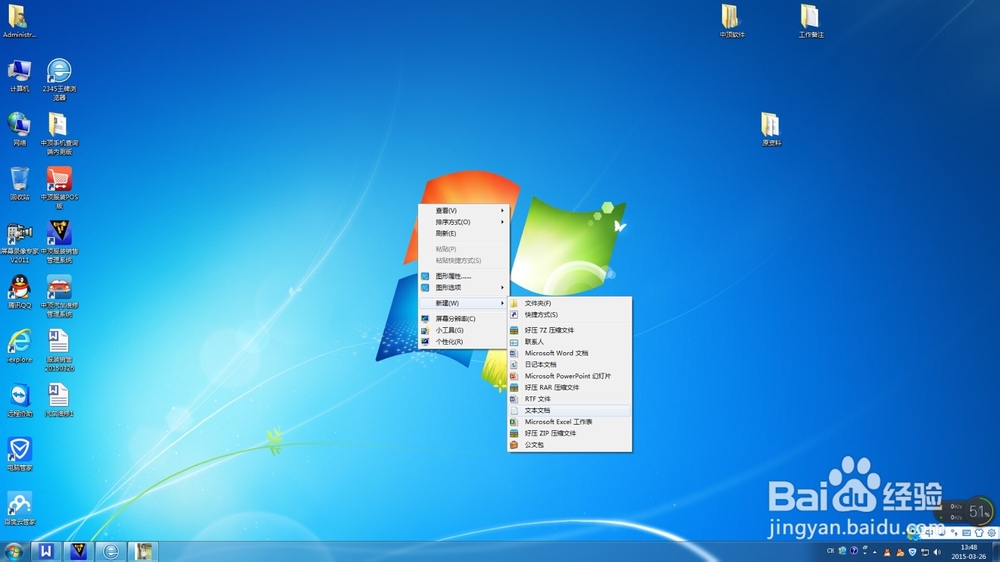Select the folder below 工作备注 at right
The image size is (1000, 562).
pos(771,129)
